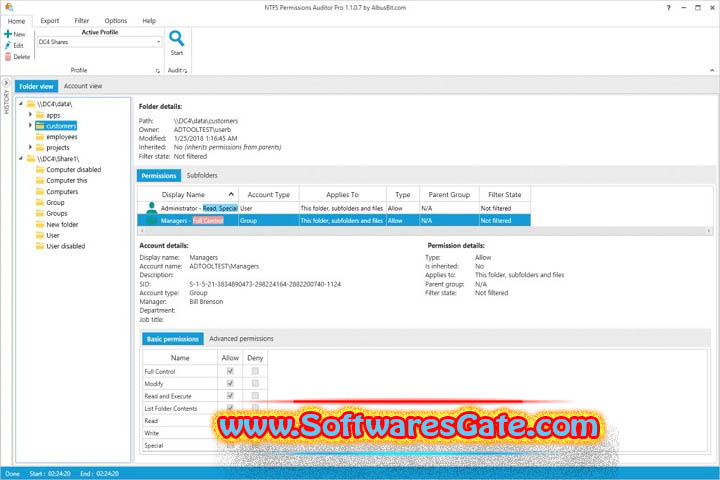Click the \\DC4\Share1\ folder icon
This screenshot has width=720, height=480.
[x=31, y=158]
